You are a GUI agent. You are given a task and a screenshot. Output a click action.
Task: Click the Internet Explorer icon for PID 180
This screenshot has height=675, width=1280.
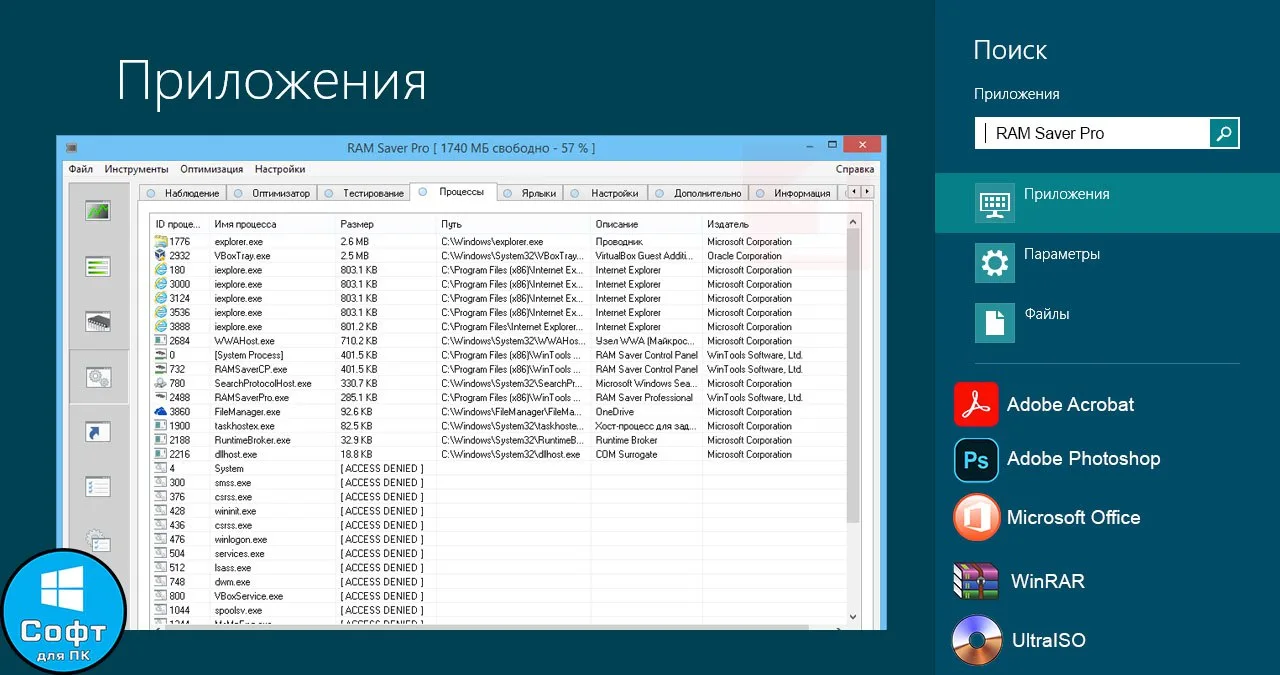(161, 270)
